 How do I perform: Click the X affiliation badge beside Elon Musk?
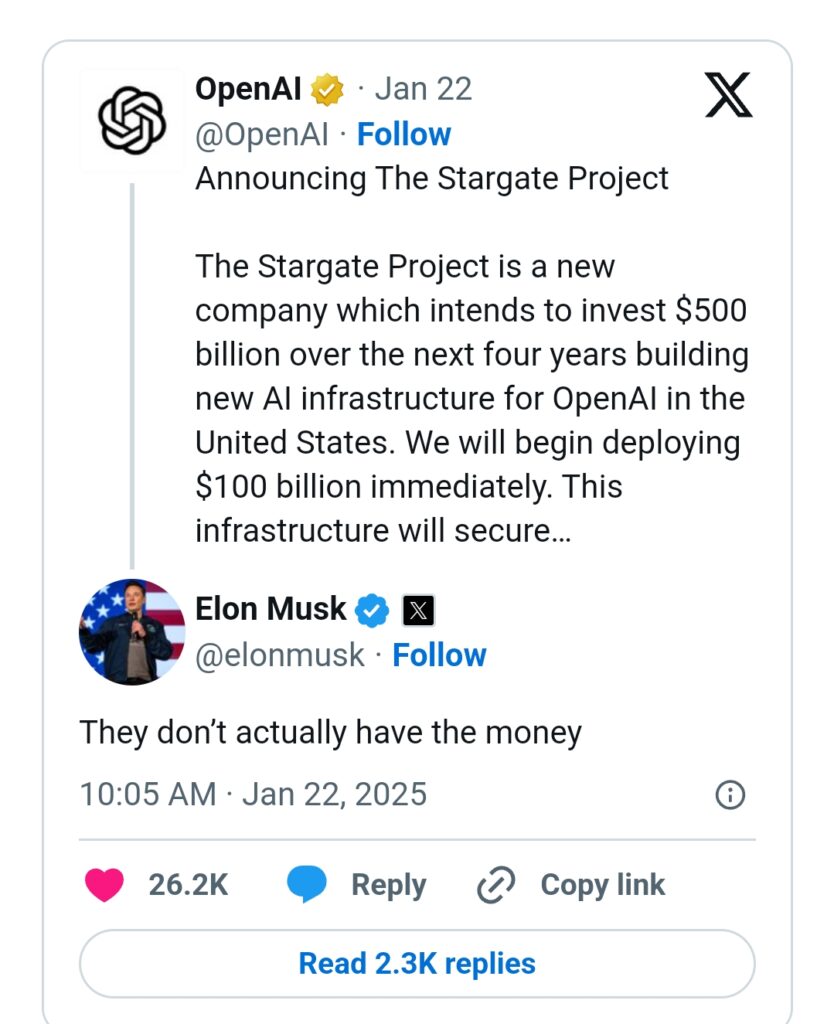pyautogui.click(x=418, y=611)
